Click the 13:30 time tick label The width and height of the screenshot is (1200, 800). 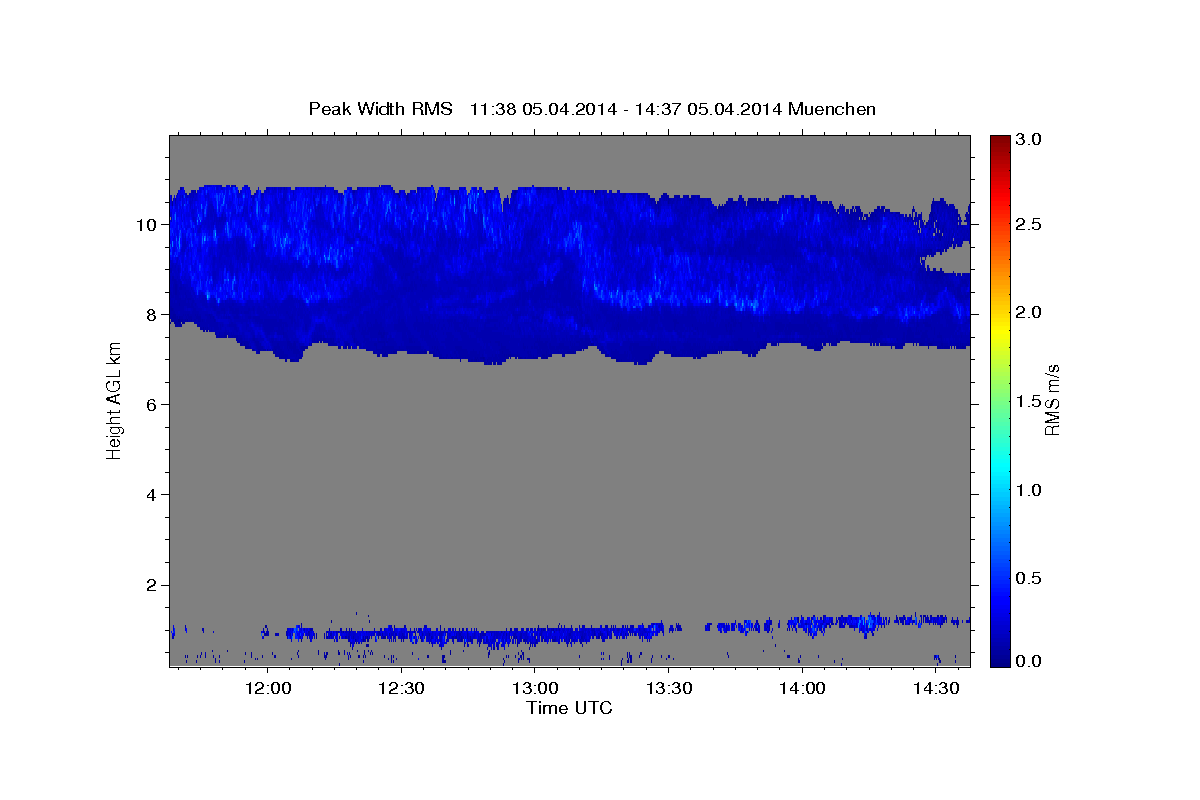coord(668,688)
